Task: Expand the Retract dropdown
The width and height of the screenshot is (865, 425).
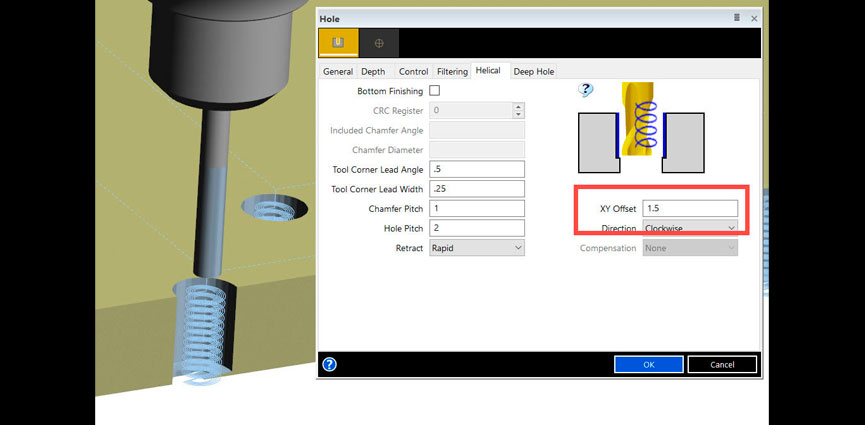Action: (x=476, y=248)
